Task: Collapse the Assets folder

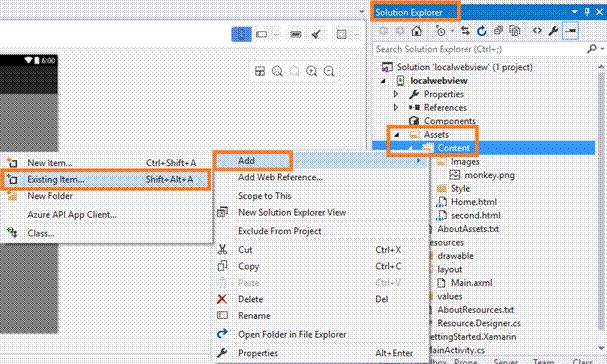Action: click(396, 135)
